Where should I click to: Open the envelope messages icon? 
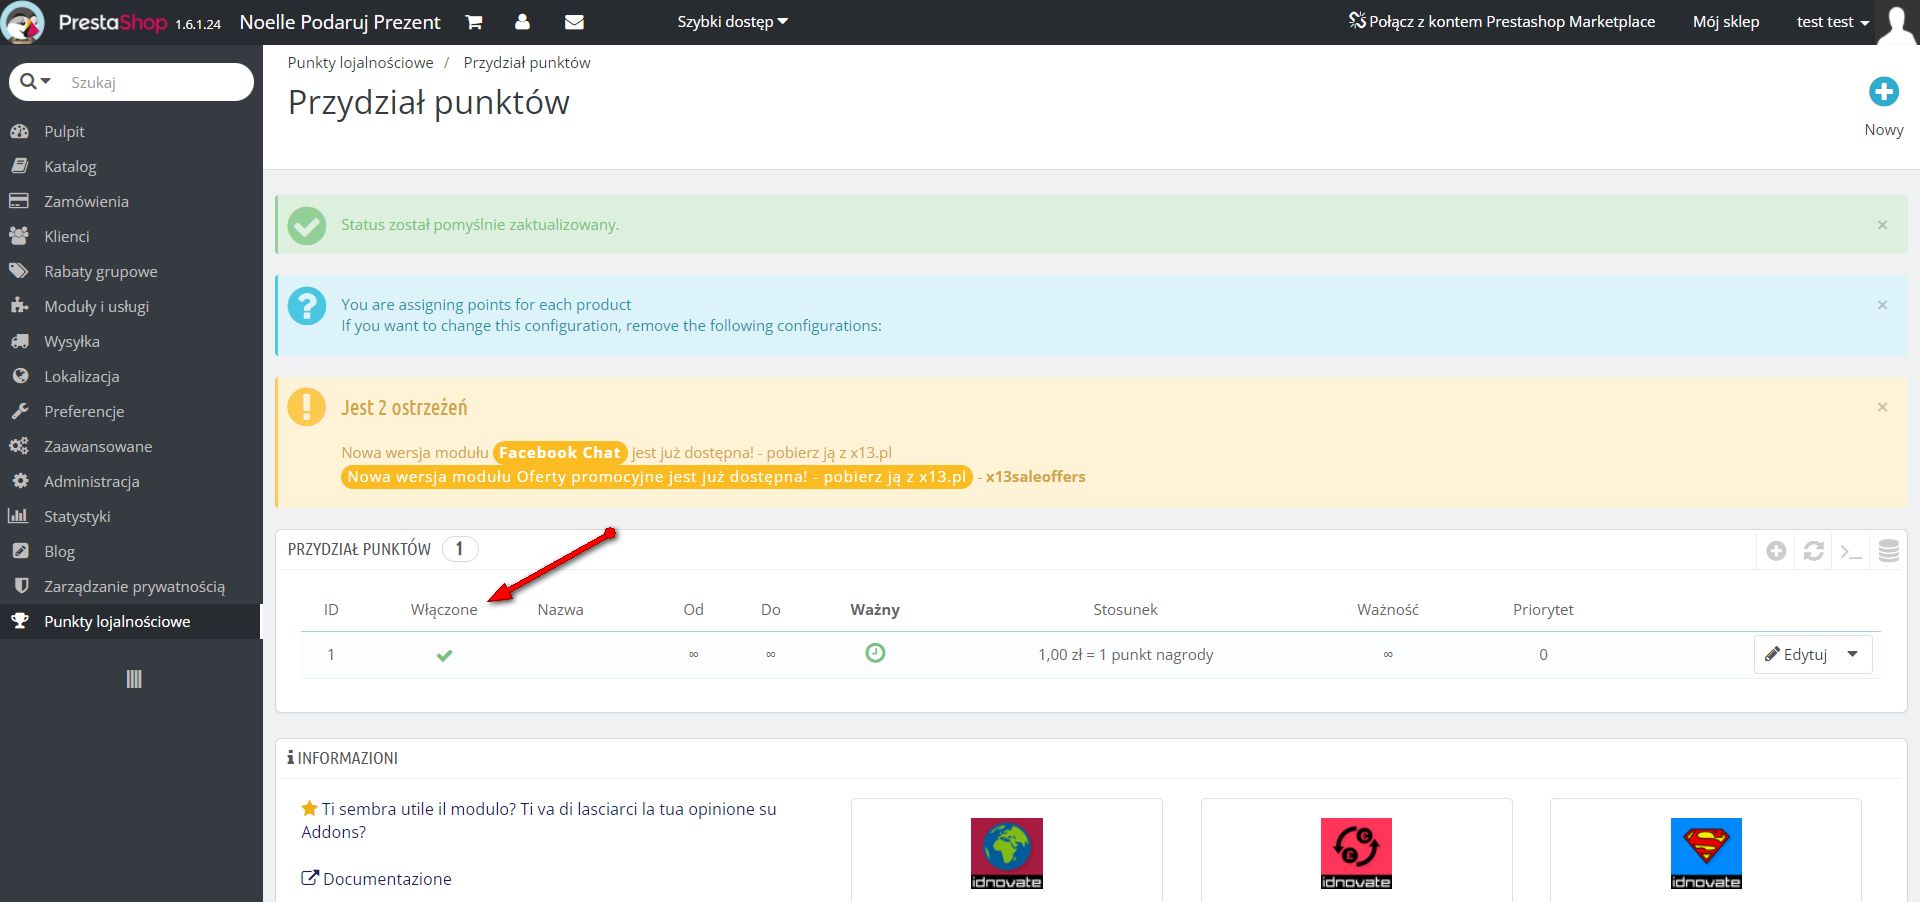[574, 22]
